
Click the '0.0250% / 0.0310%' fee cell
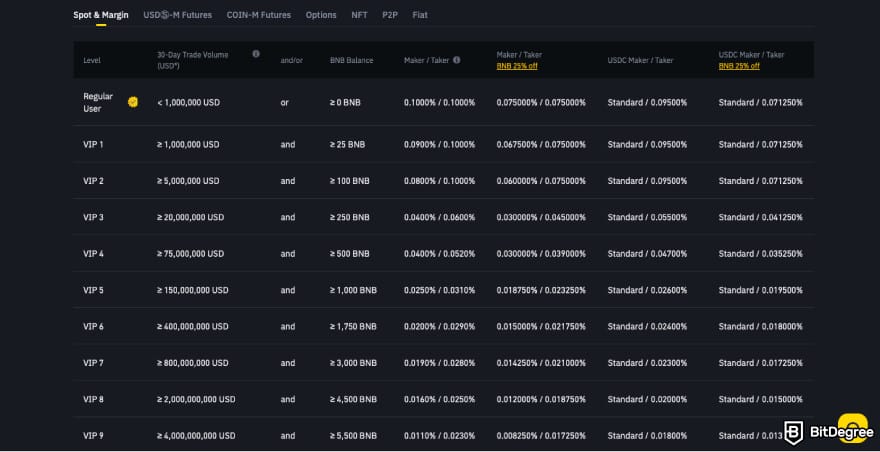(x=439, y=290)
